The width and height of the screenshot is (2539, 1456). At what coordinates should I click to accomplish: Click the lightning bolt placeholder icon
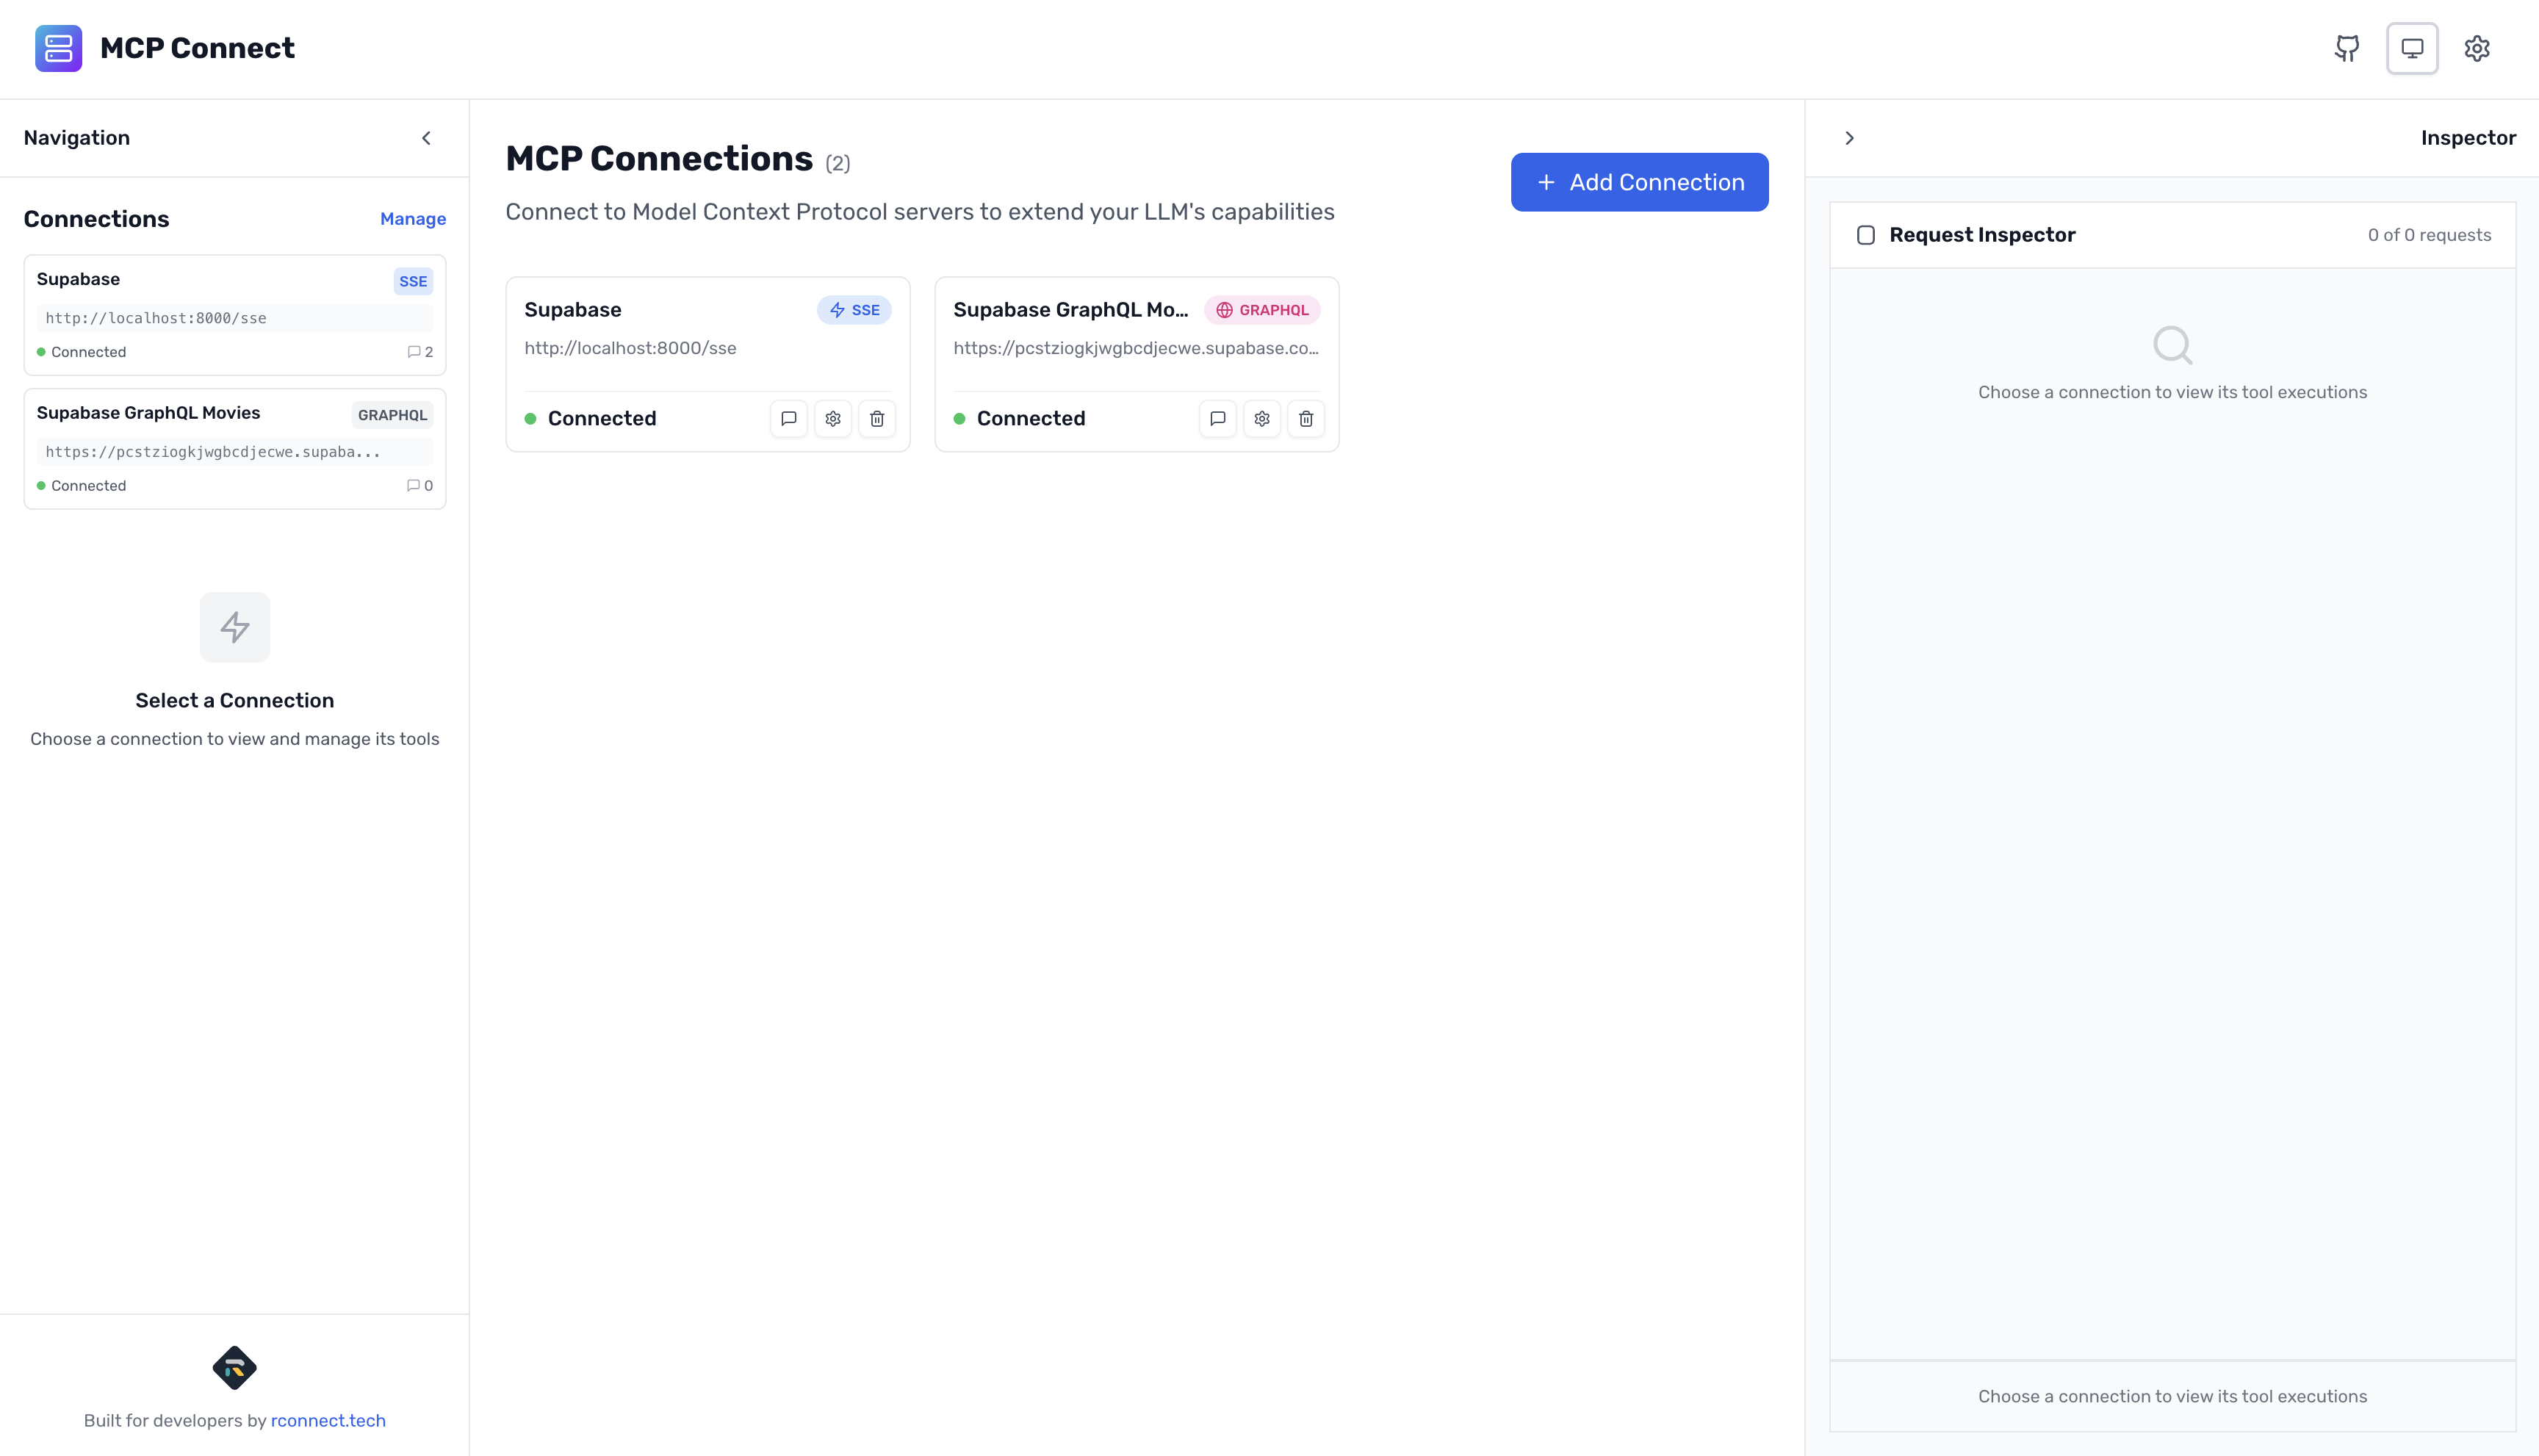tap(234, 627)
